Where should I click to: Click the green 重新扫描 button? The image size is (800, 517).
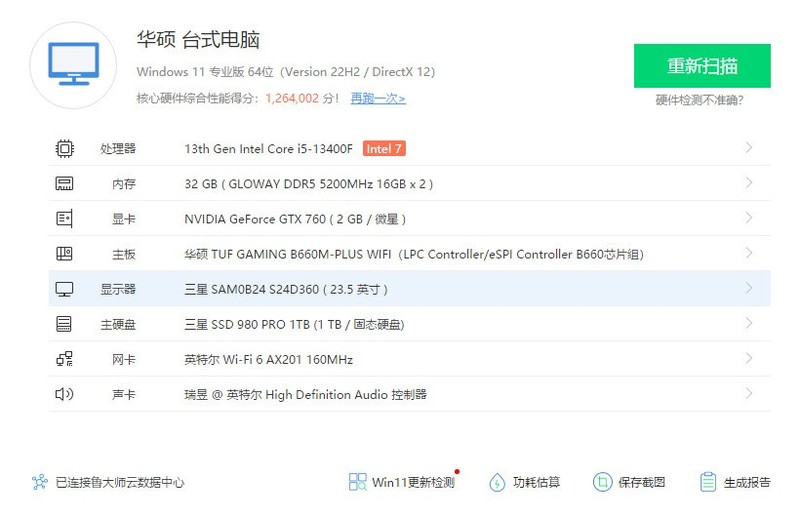click(x=702, y=66)
